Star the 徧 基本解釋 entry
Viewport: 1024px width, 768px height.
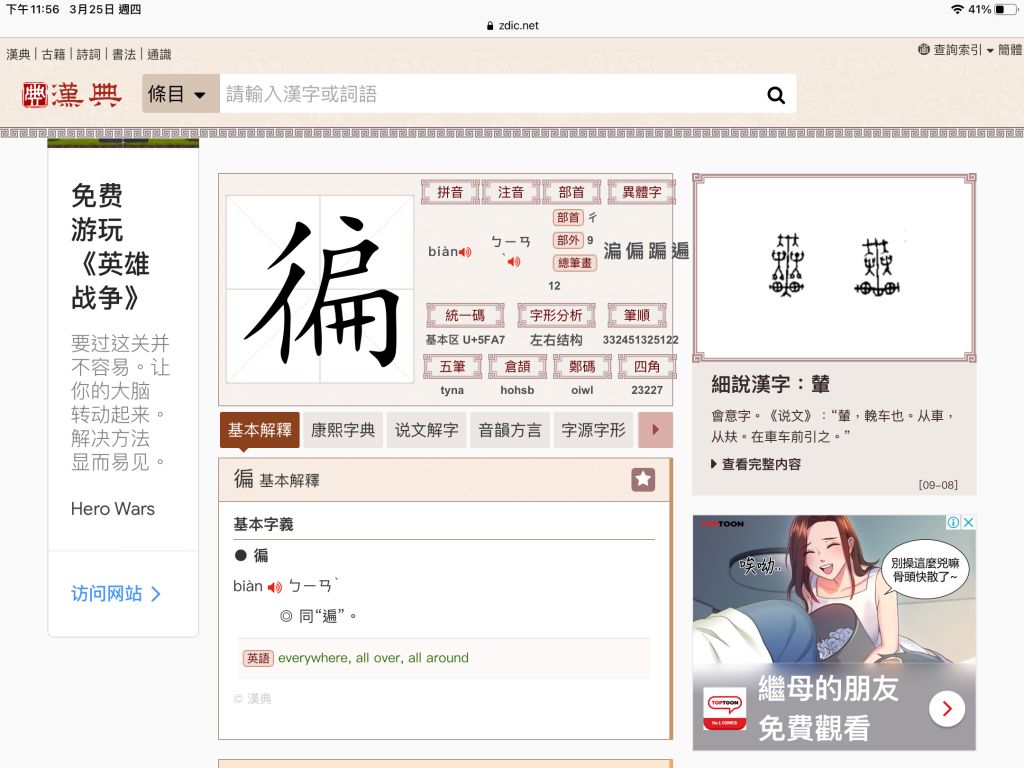(643, 480)
